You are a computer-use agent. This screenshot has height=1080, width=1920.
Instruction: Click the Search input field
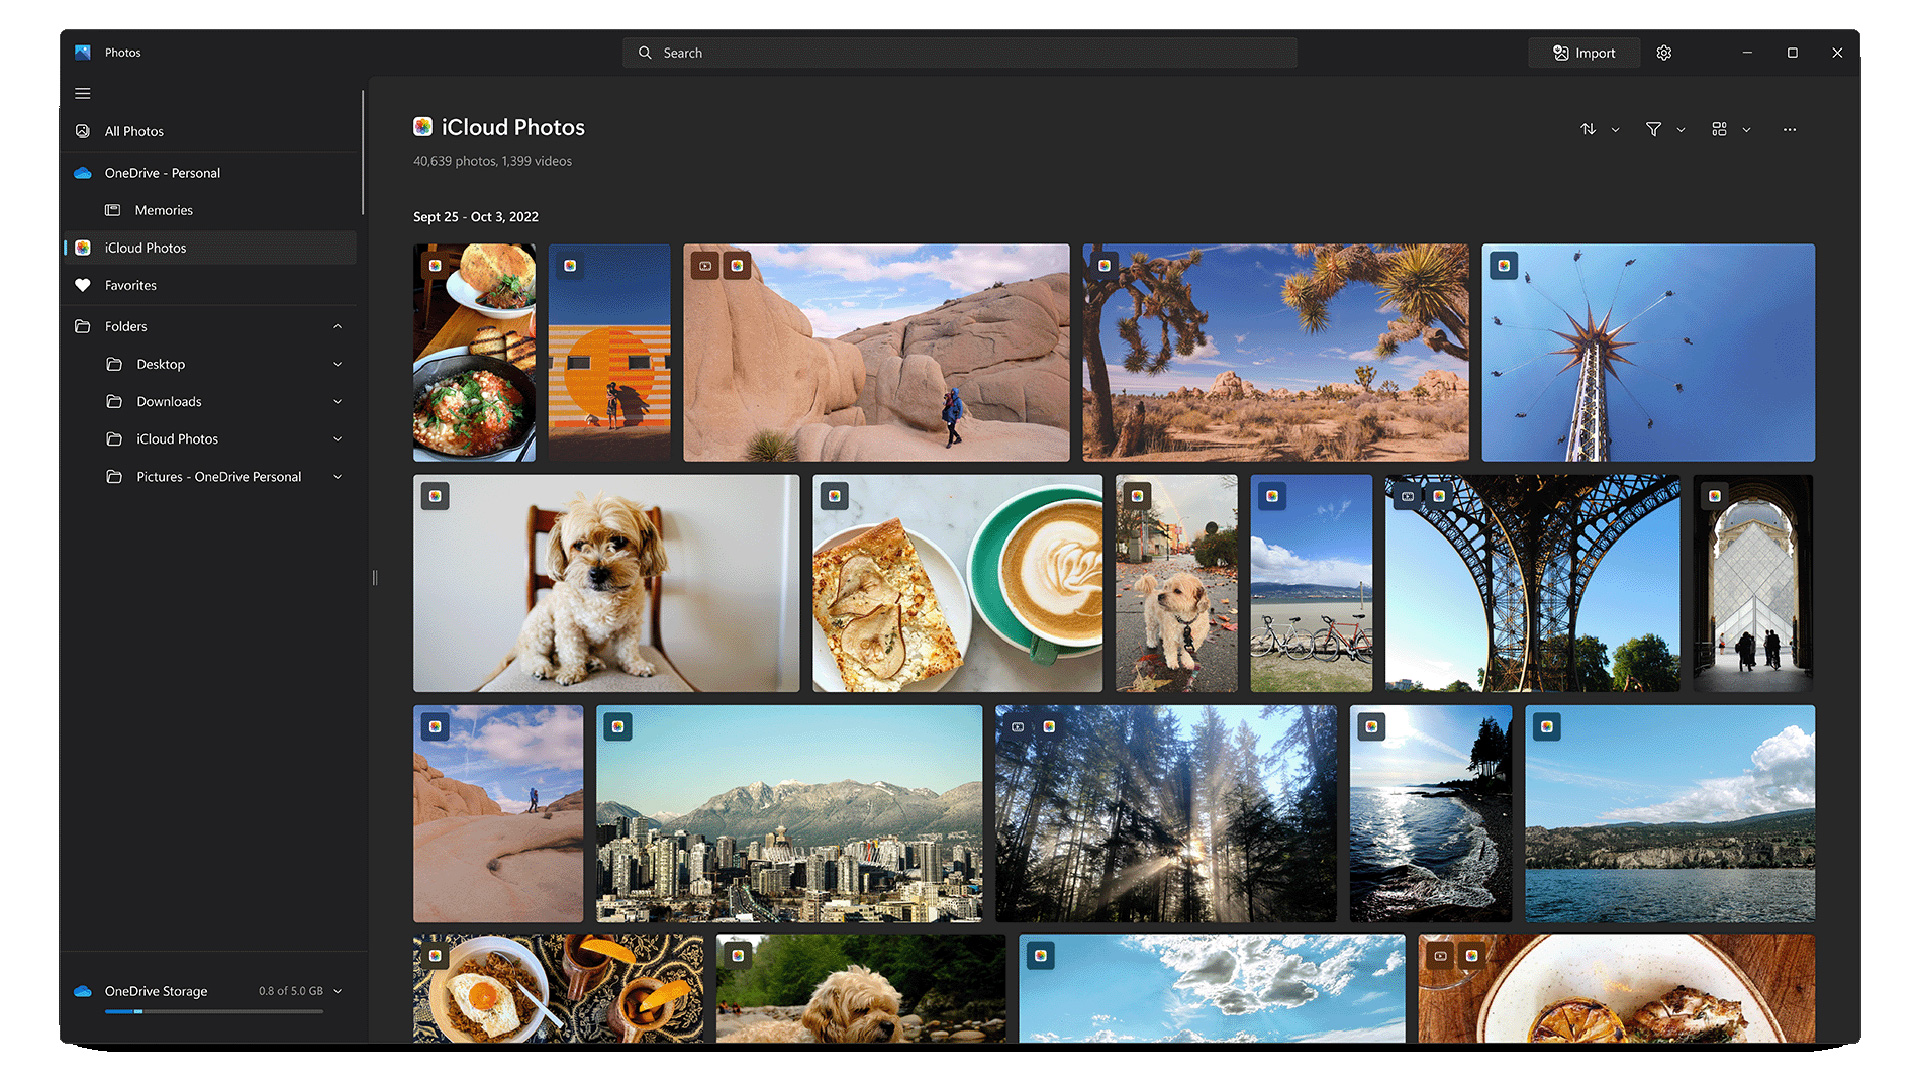point(959,51)
